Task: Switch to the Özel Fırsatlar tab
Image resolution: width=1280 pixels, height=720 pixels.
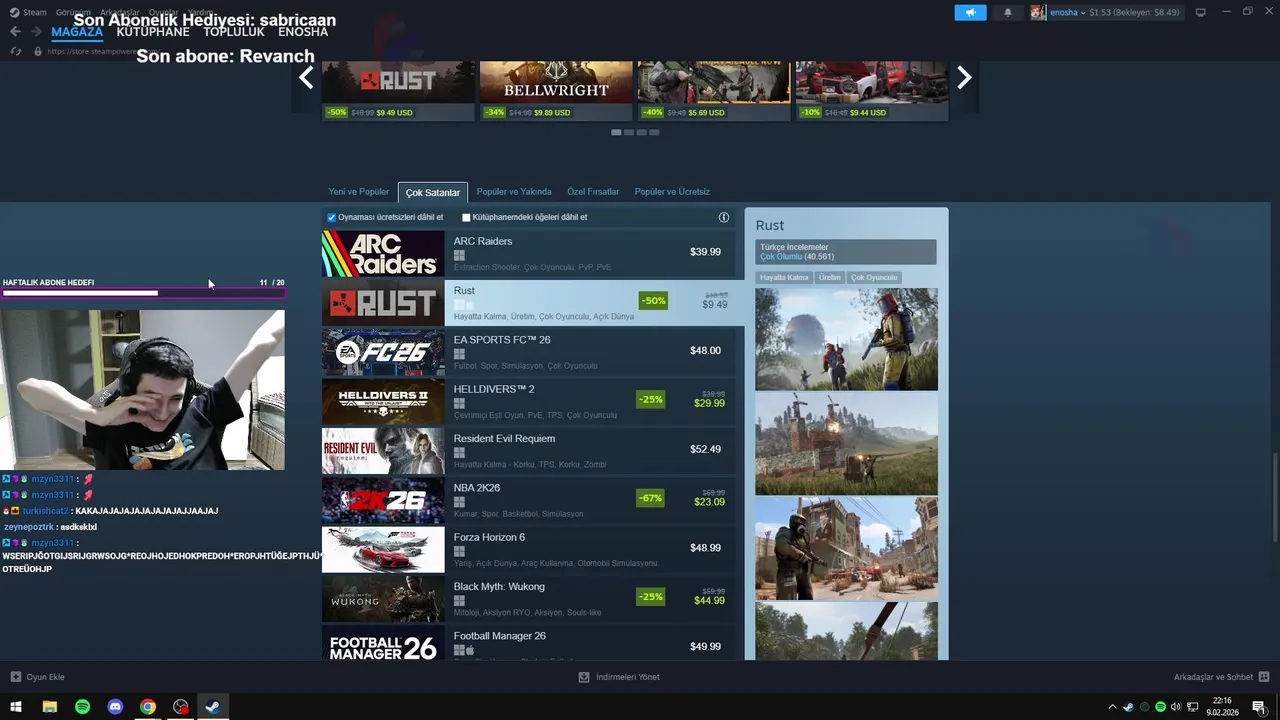Action: [x=593, y=192]
